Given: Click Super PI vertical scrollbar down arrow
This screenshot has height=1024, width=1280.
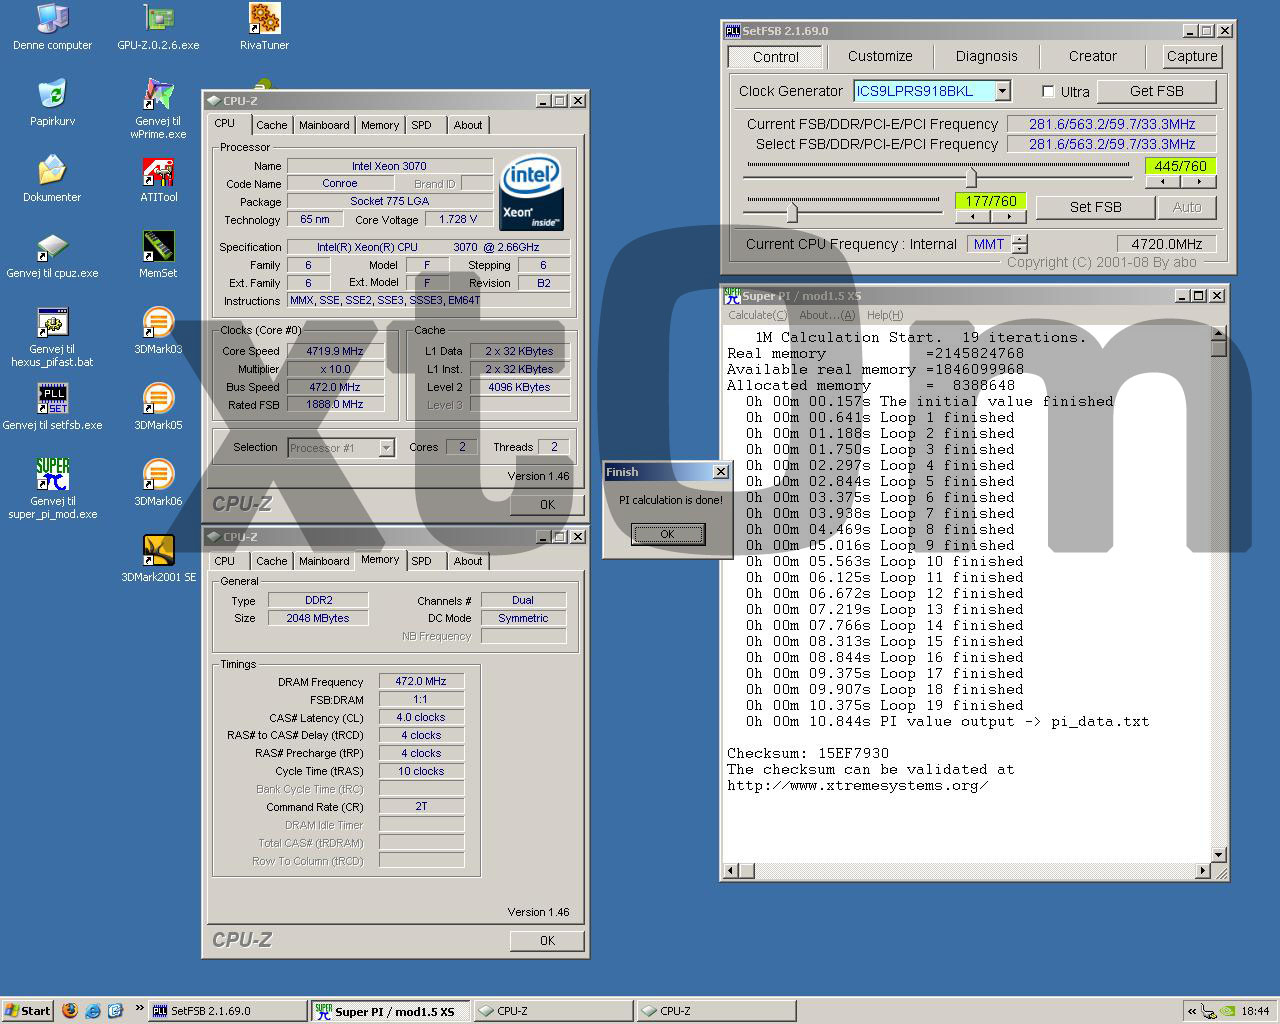Looking at the screenshot, I should 1219,854.
